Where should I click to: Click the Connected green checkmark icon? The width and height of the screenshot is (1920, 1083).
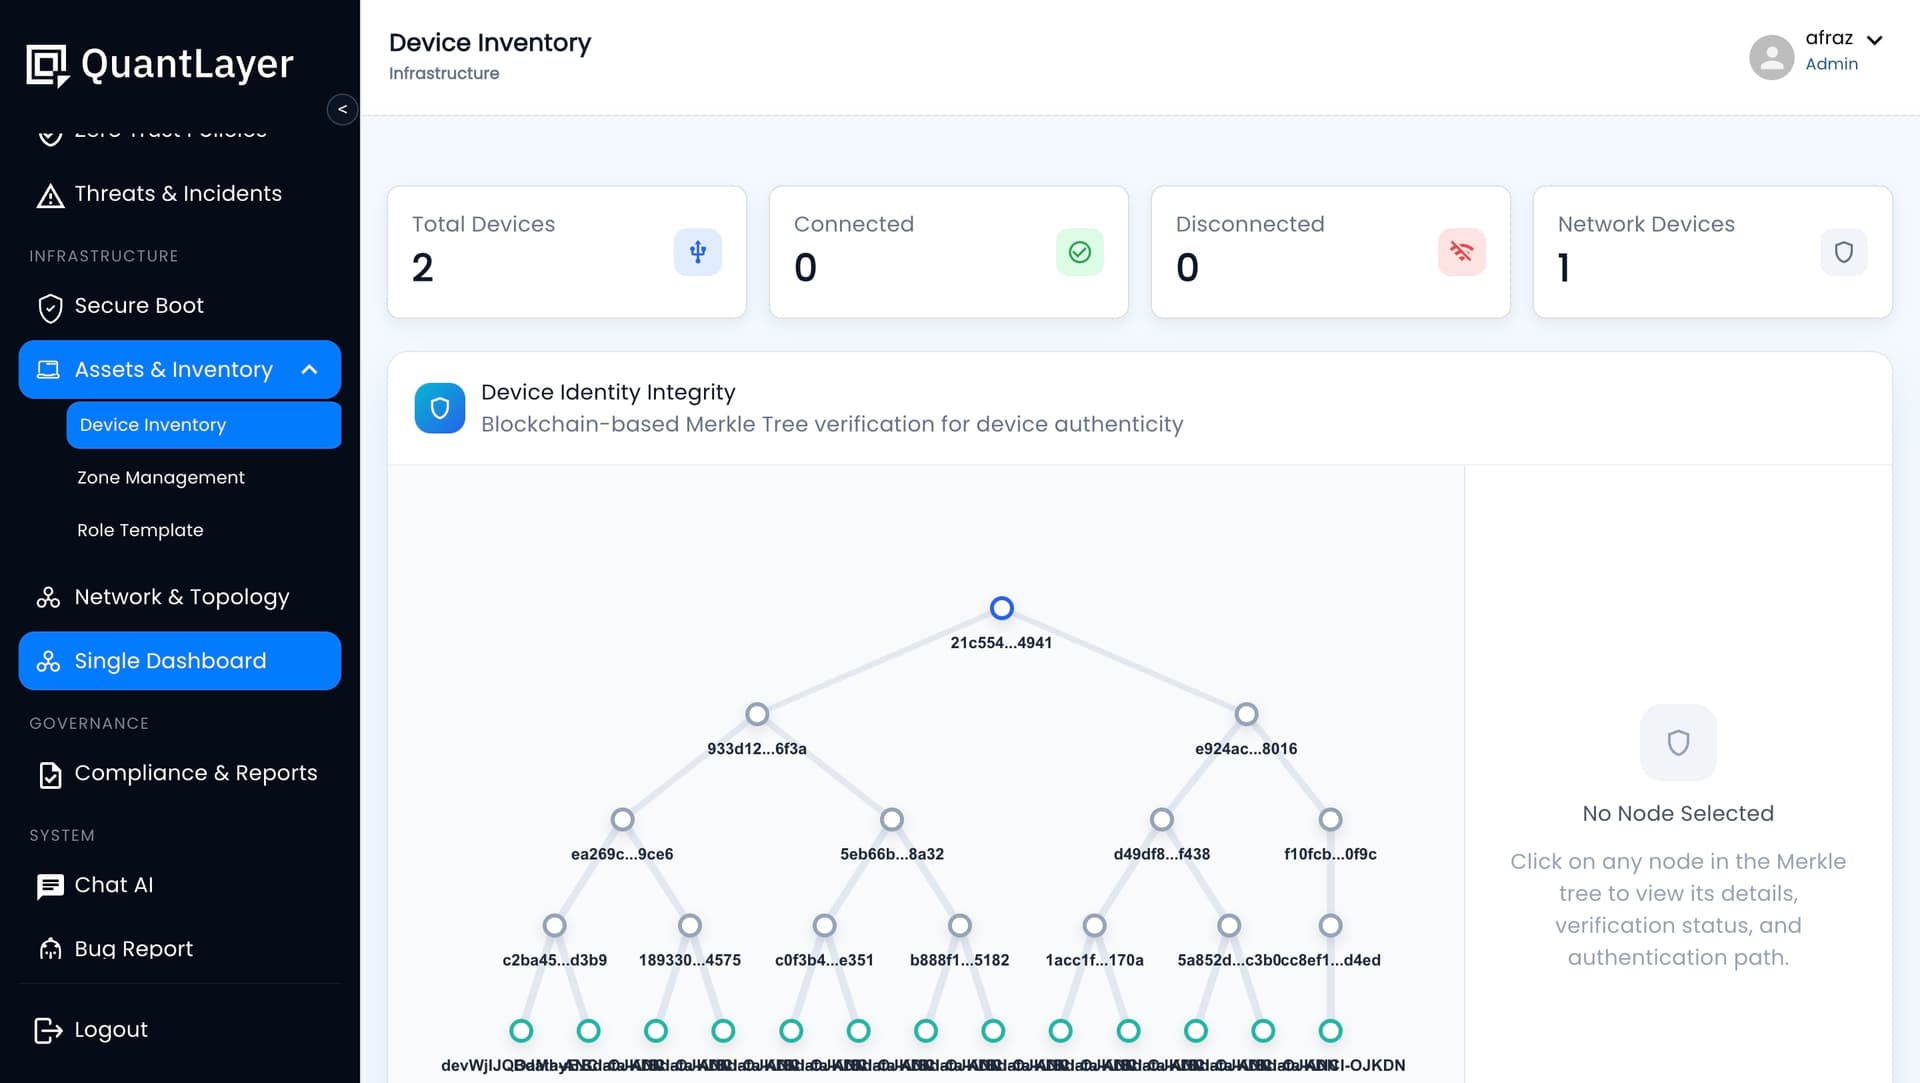point(1080,252)
